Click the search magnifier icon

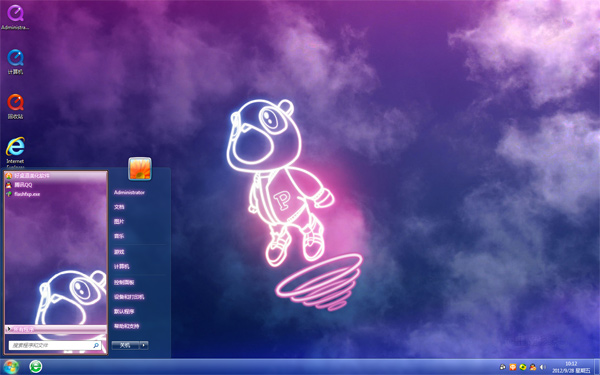[96, 345]
